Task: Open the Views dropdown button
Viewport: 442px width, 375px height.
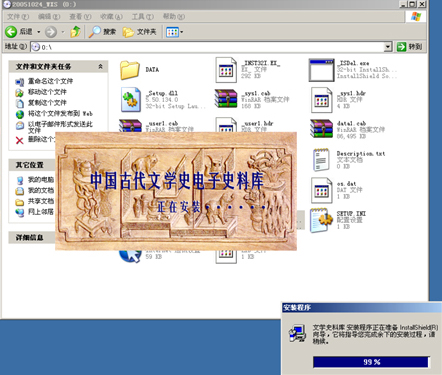Action: tap(175, 32)
